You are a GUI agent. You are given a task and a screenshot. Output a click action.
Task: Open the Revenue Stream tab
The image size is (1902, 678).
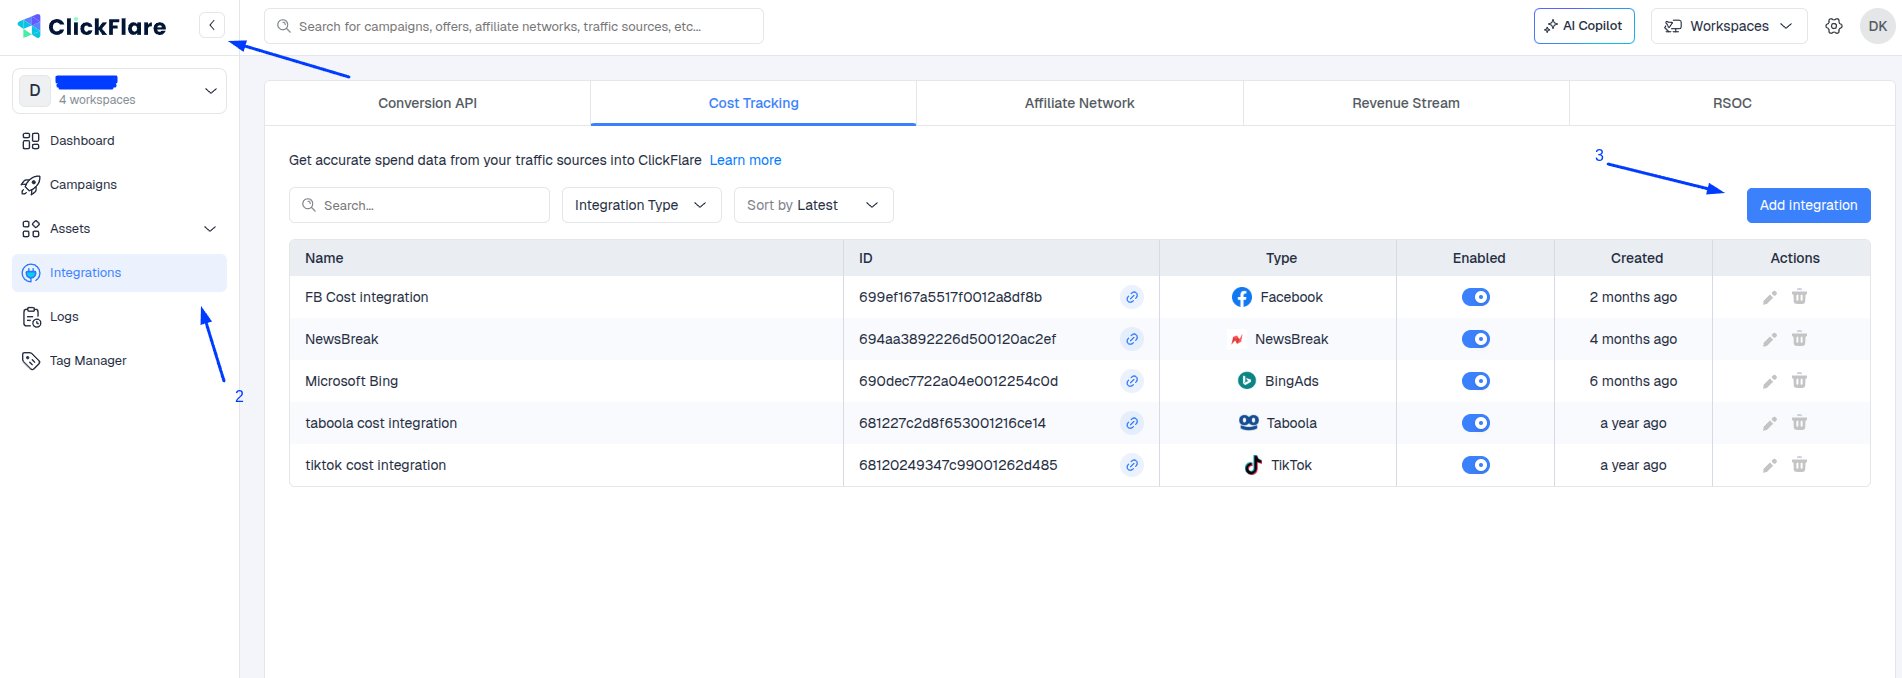(x=1406, y=103)
